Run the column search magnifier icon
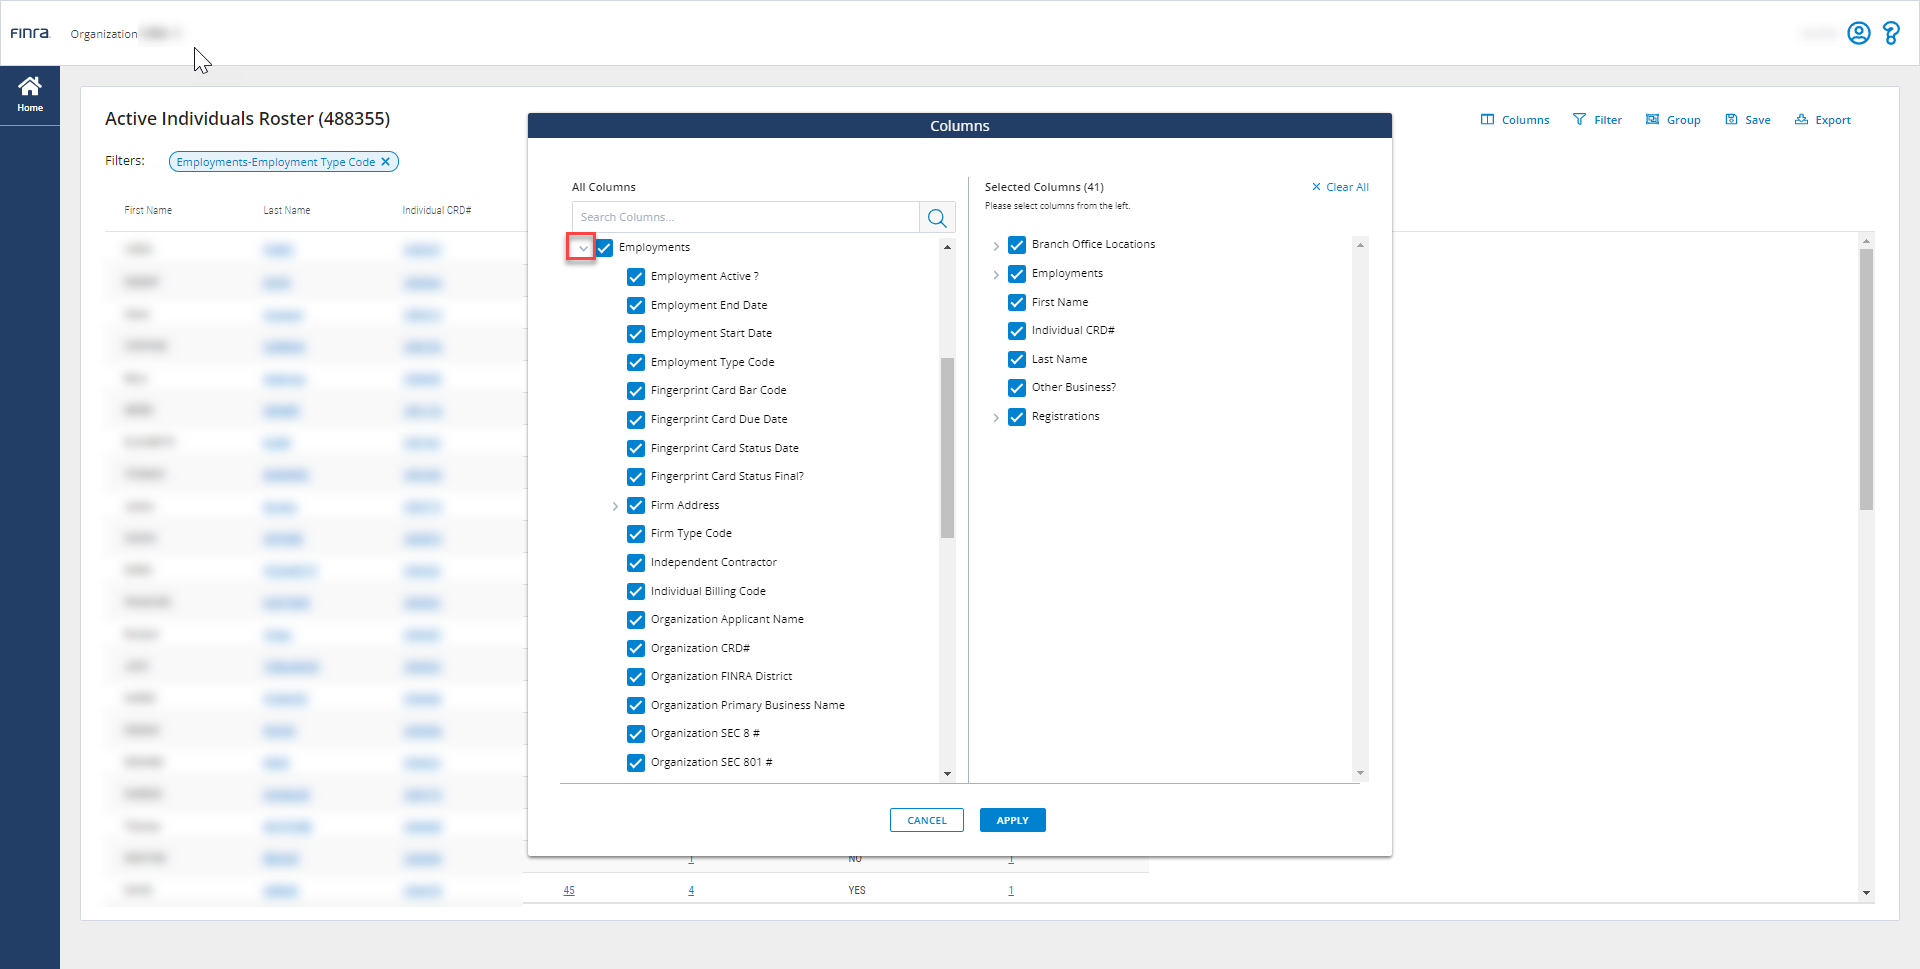Screen dimensions: 1920x969 tap(937, 217)
